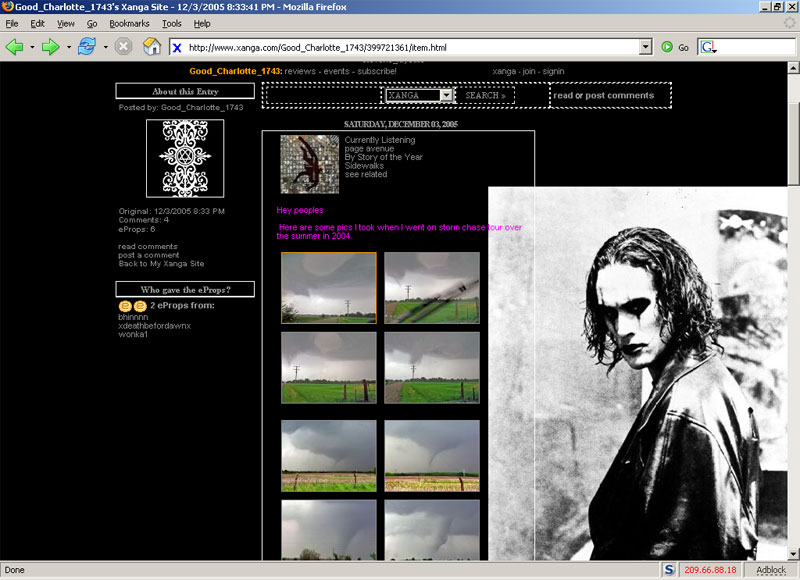Click the Forward navigation arrow

click(50, 47)
